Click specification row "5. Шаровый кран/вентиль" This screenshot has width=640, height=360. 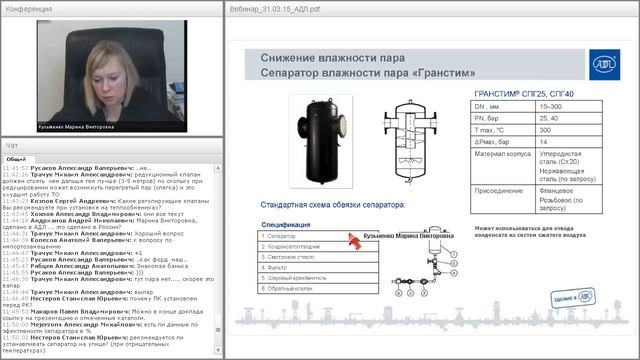pyautogui.click(x=318, y=278)
